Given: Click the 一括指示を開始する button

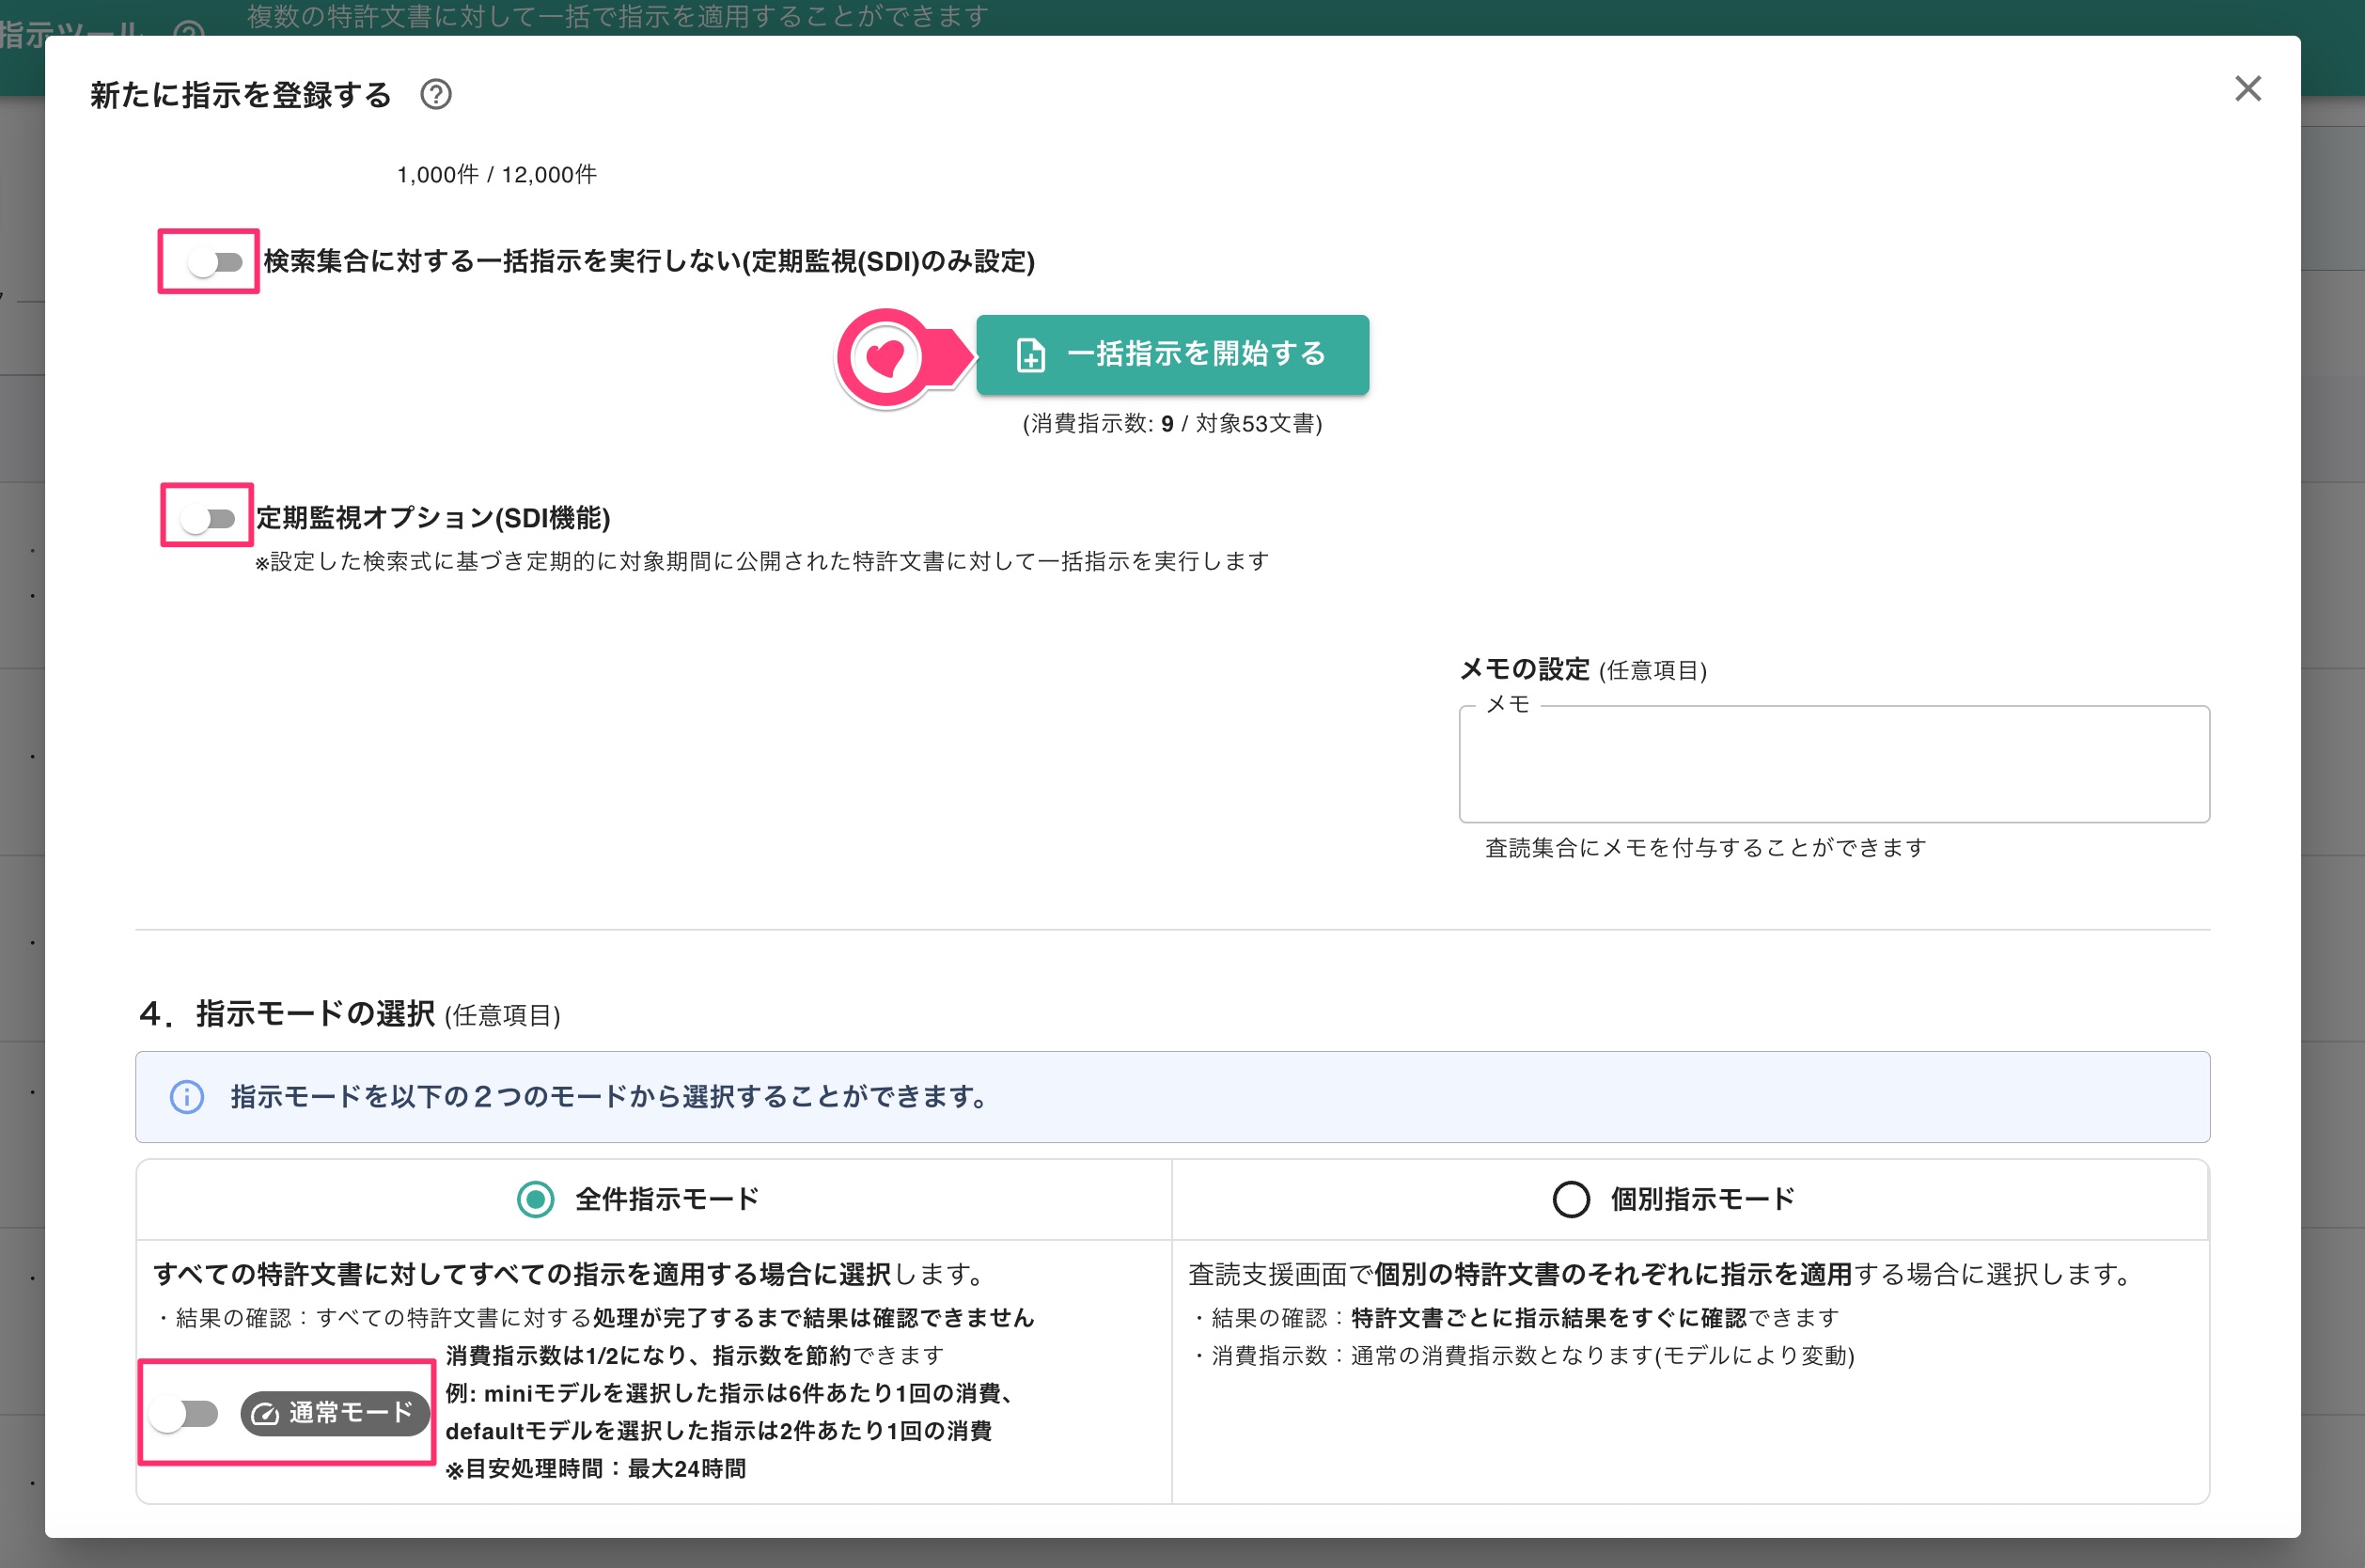Looking at the screenshot, I should coord(1172,355).
